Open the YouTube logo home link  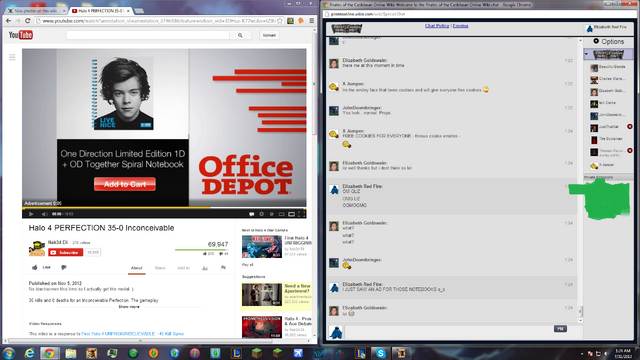21,35
